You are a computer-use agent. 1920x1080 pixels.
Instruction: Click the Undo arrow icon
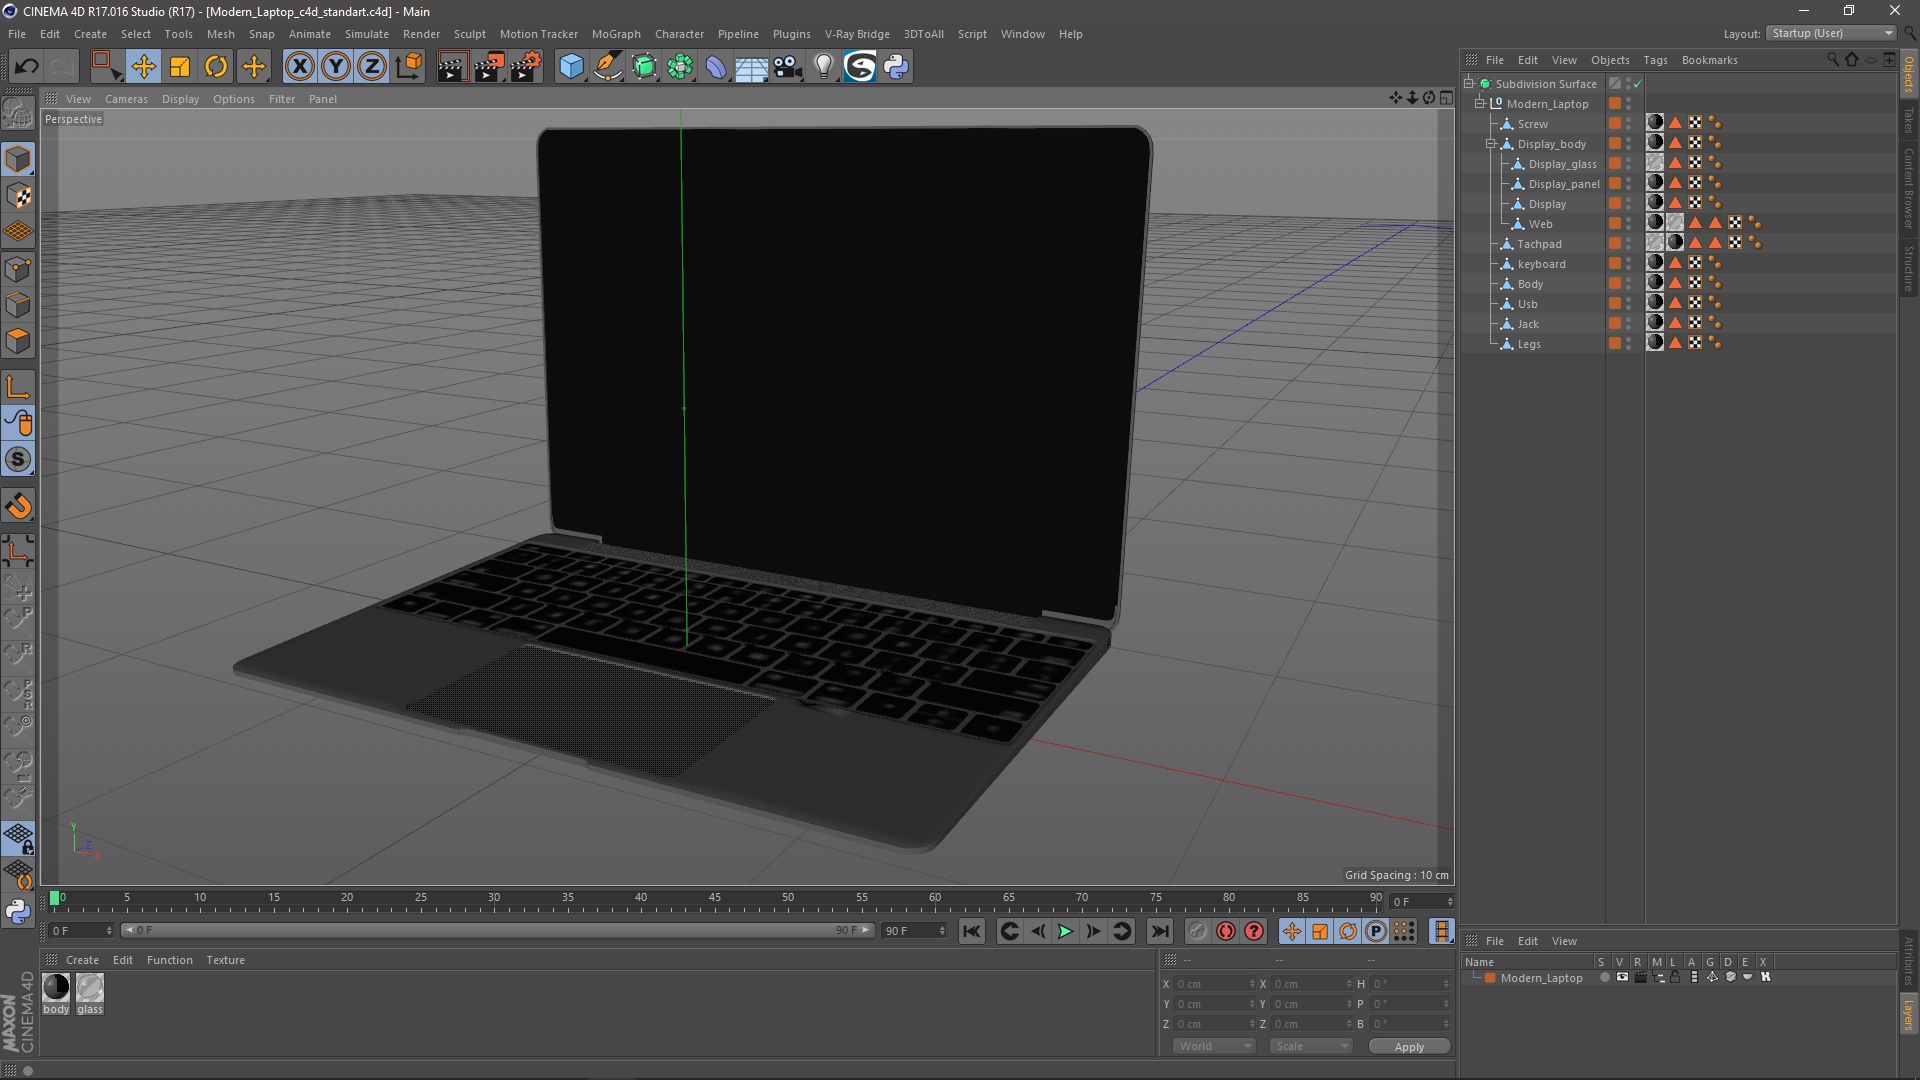[x=26, y=67]
